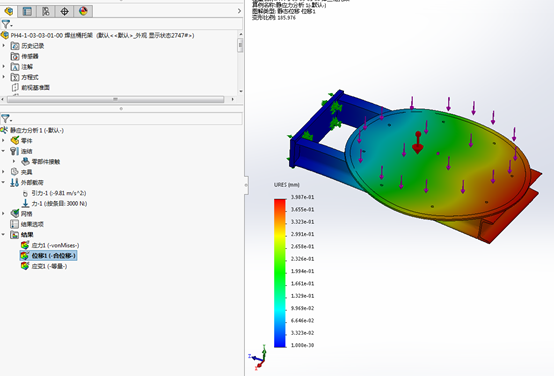Click the horizontal scrollbar of feature tree
This screenshot has width=554, height=376.
pos(116,99)
